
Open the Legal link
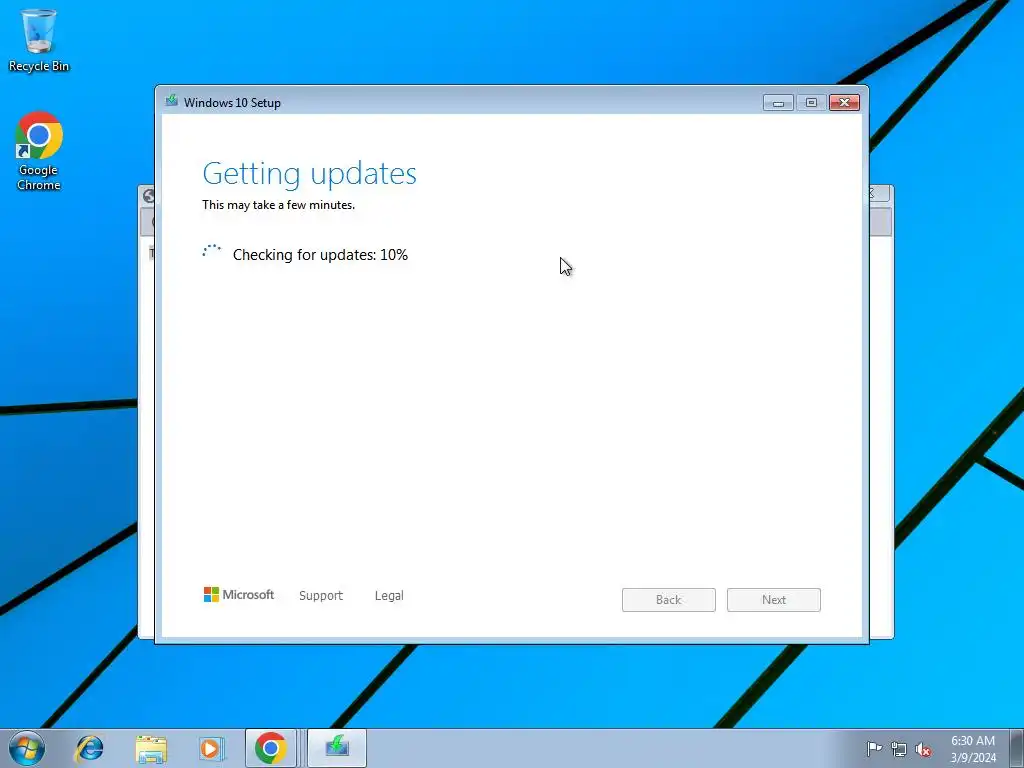[389, 596]
